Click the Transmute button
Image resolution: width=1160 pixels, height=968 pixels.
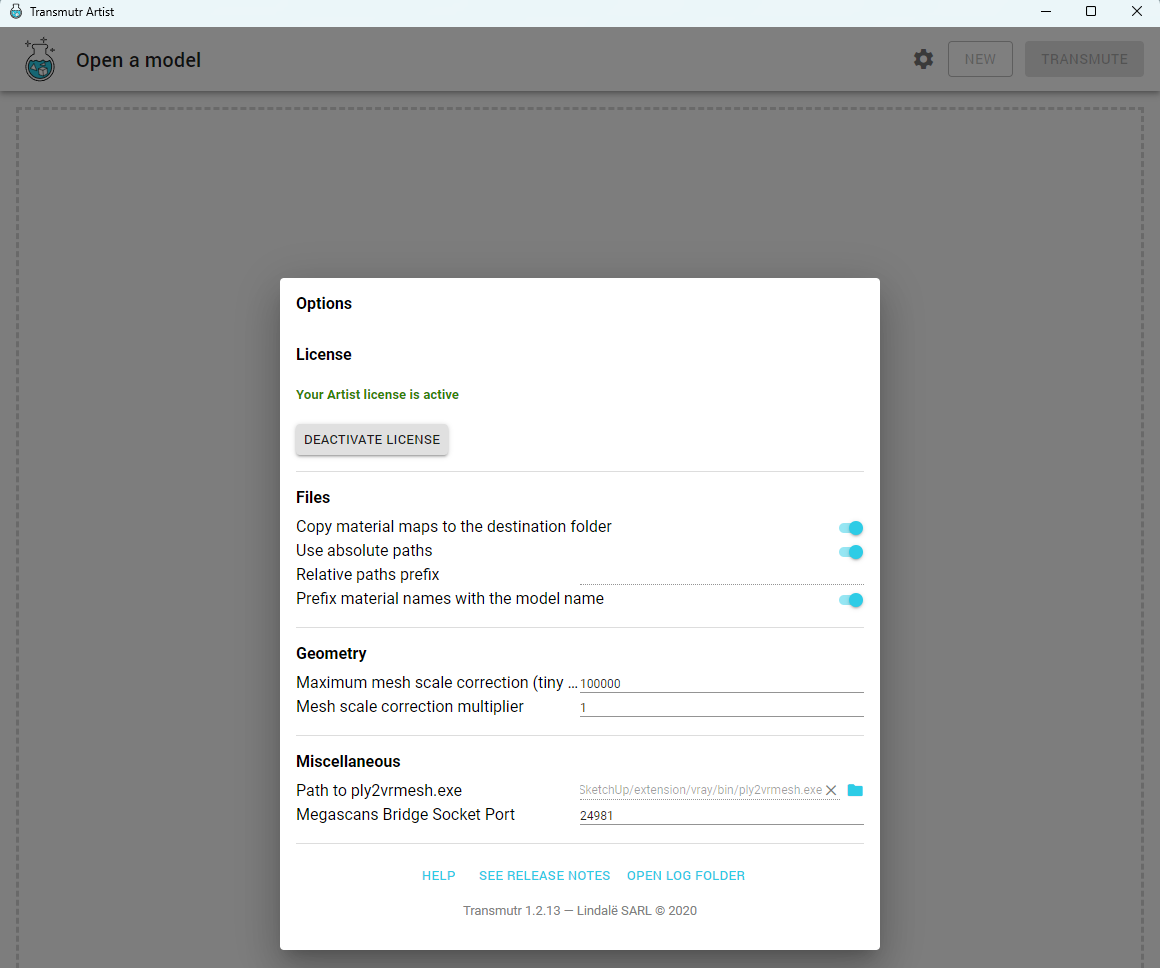(1084, 59)
